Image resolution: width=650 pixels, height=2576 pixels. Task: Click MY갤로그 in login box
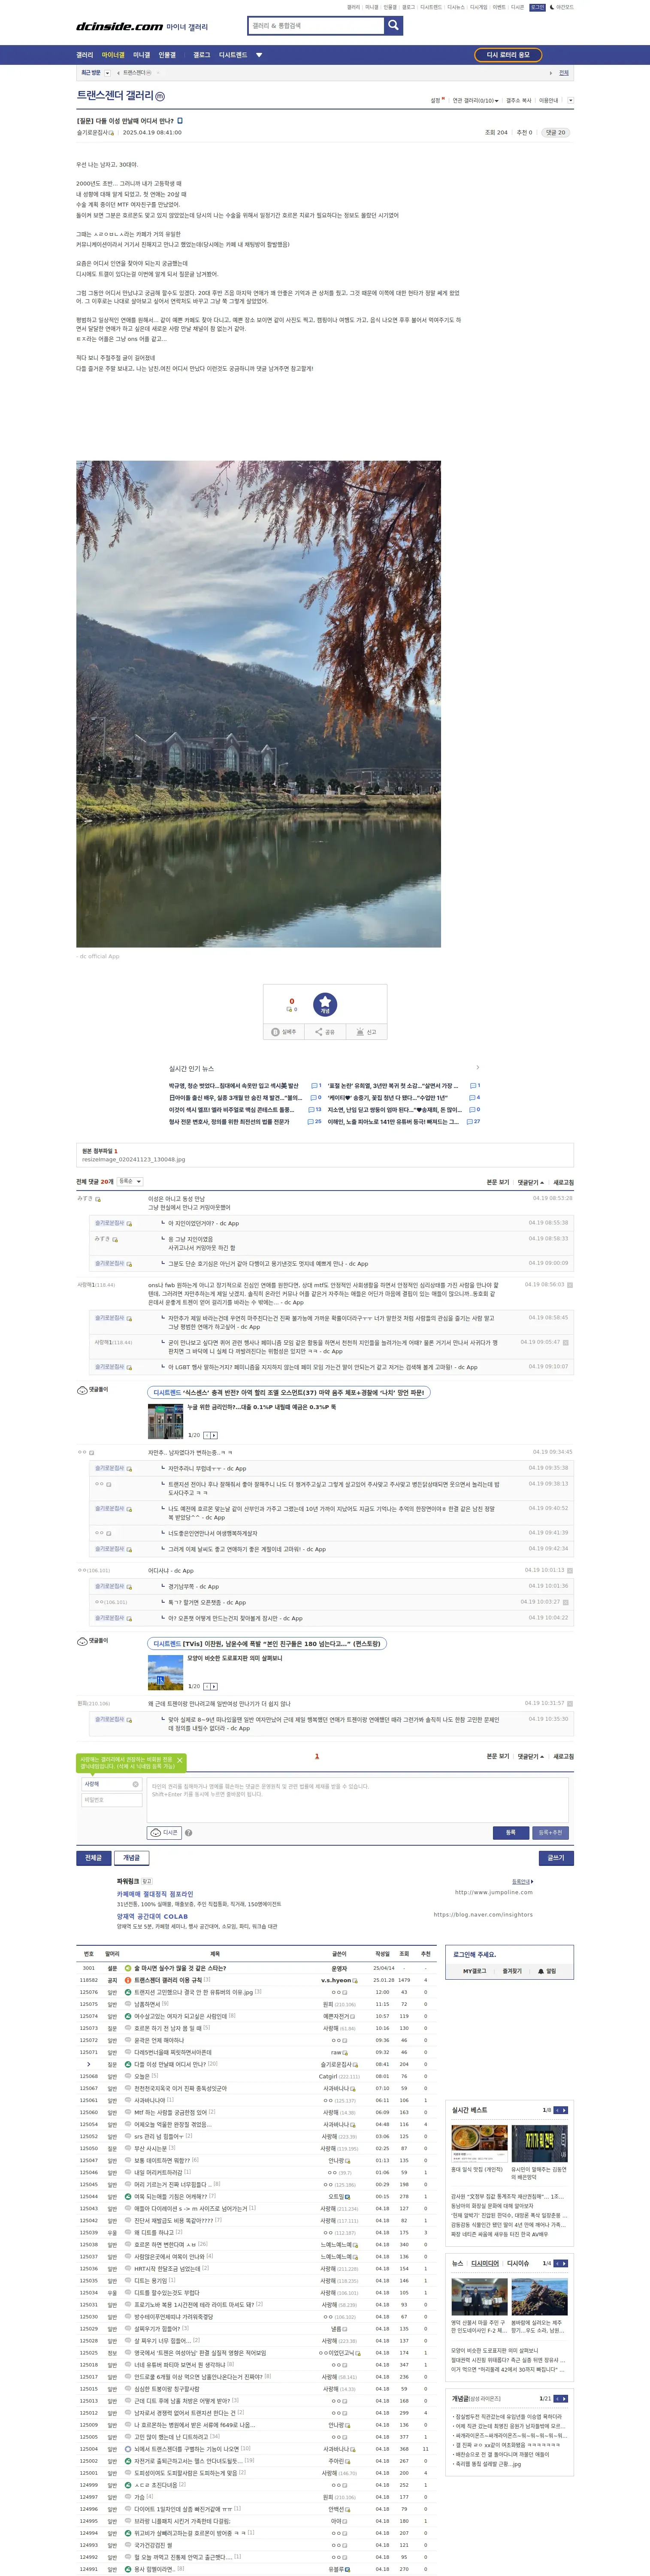pos(474,1971)
